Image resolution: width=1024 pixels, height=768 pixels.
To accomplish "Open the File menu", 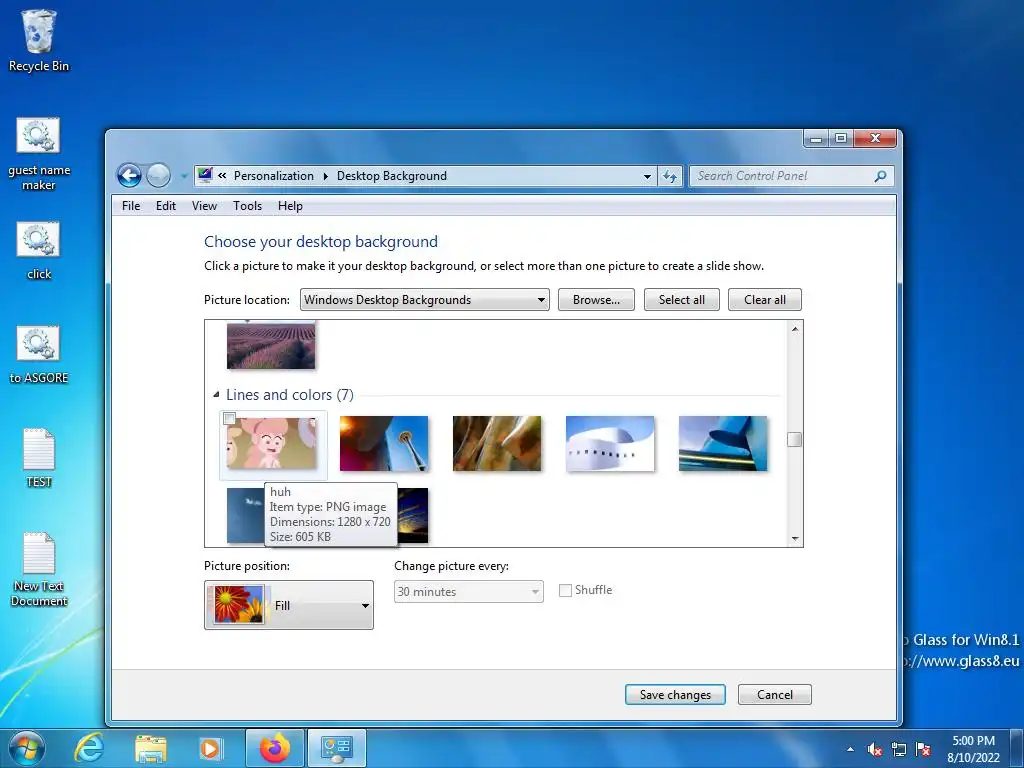I will click(x=131, y=206).
